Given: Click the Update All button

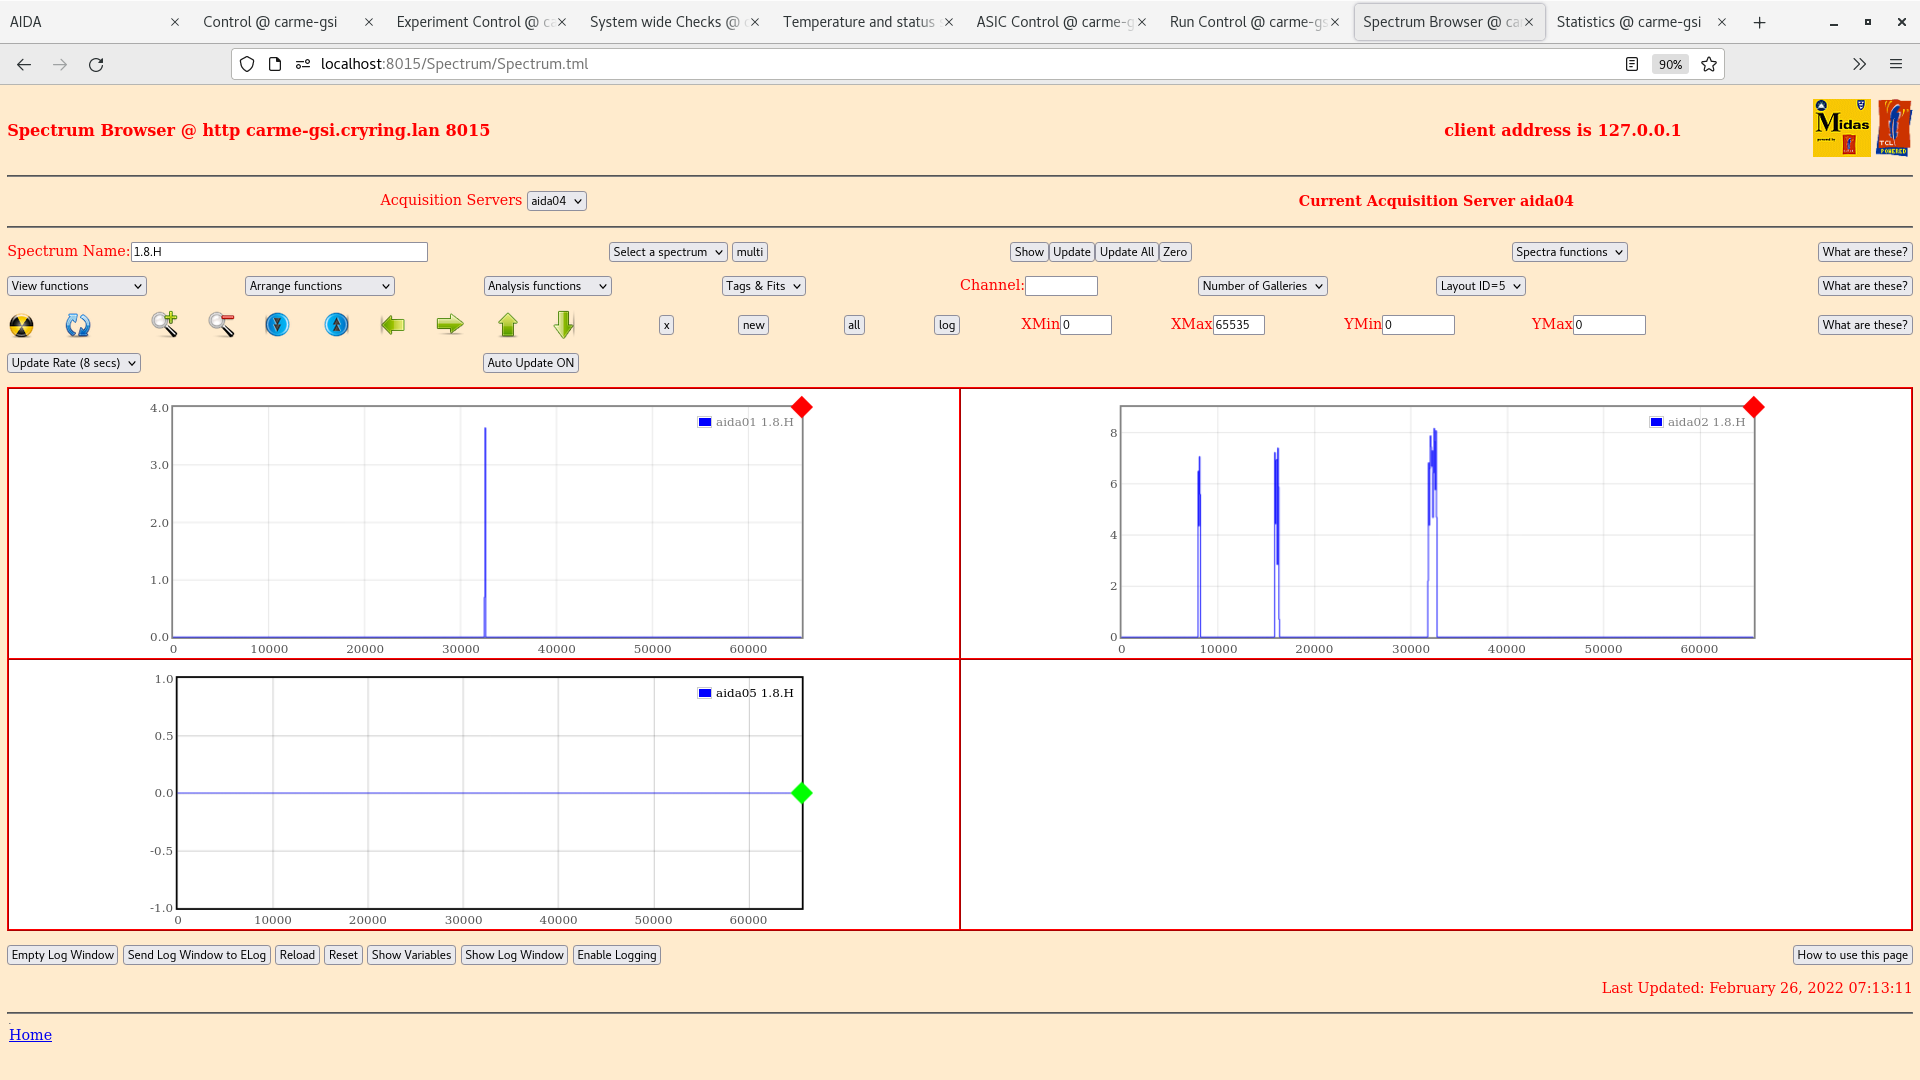Looking at the screenshot, I should point(1127,252).
